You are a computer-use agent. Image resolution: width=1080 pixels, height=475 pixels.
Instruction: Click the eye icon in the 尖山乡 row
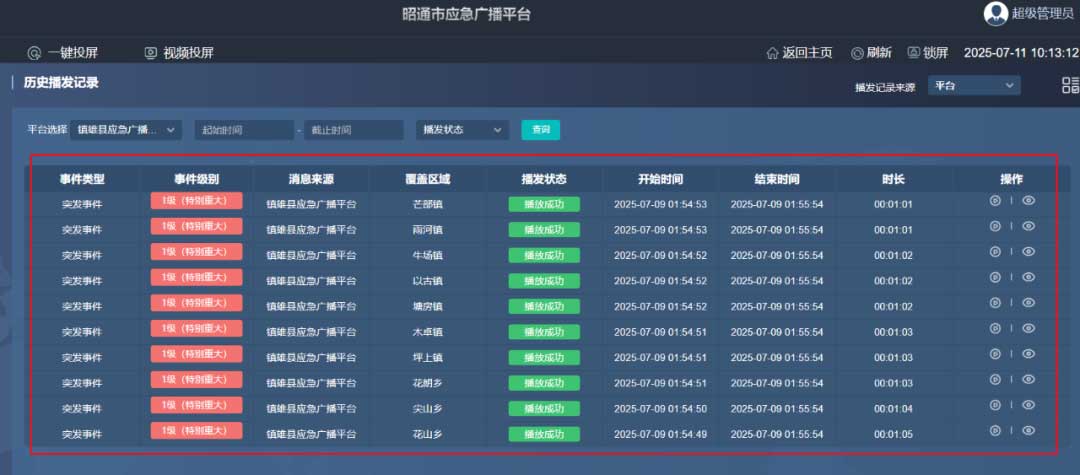1028,405
